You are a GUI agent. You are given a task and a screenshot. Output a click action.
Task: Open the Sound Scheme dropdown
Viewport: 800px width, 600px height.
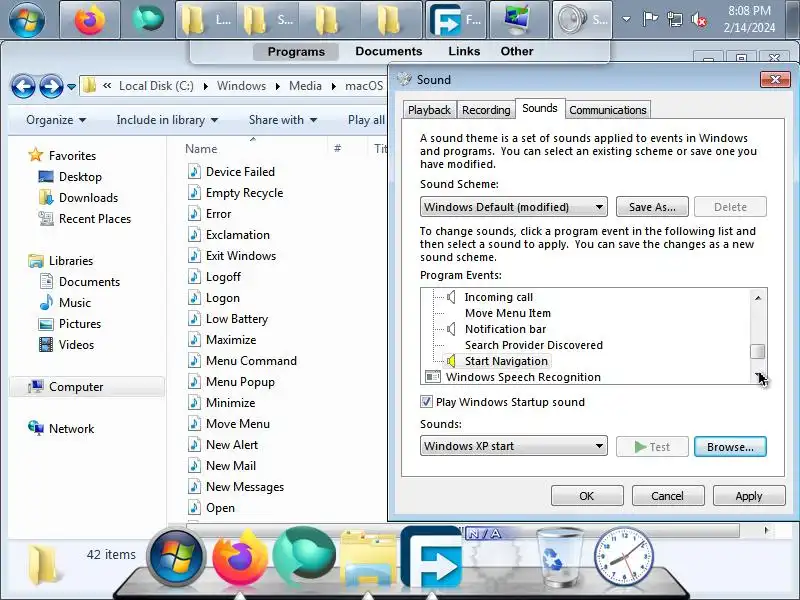513,207
